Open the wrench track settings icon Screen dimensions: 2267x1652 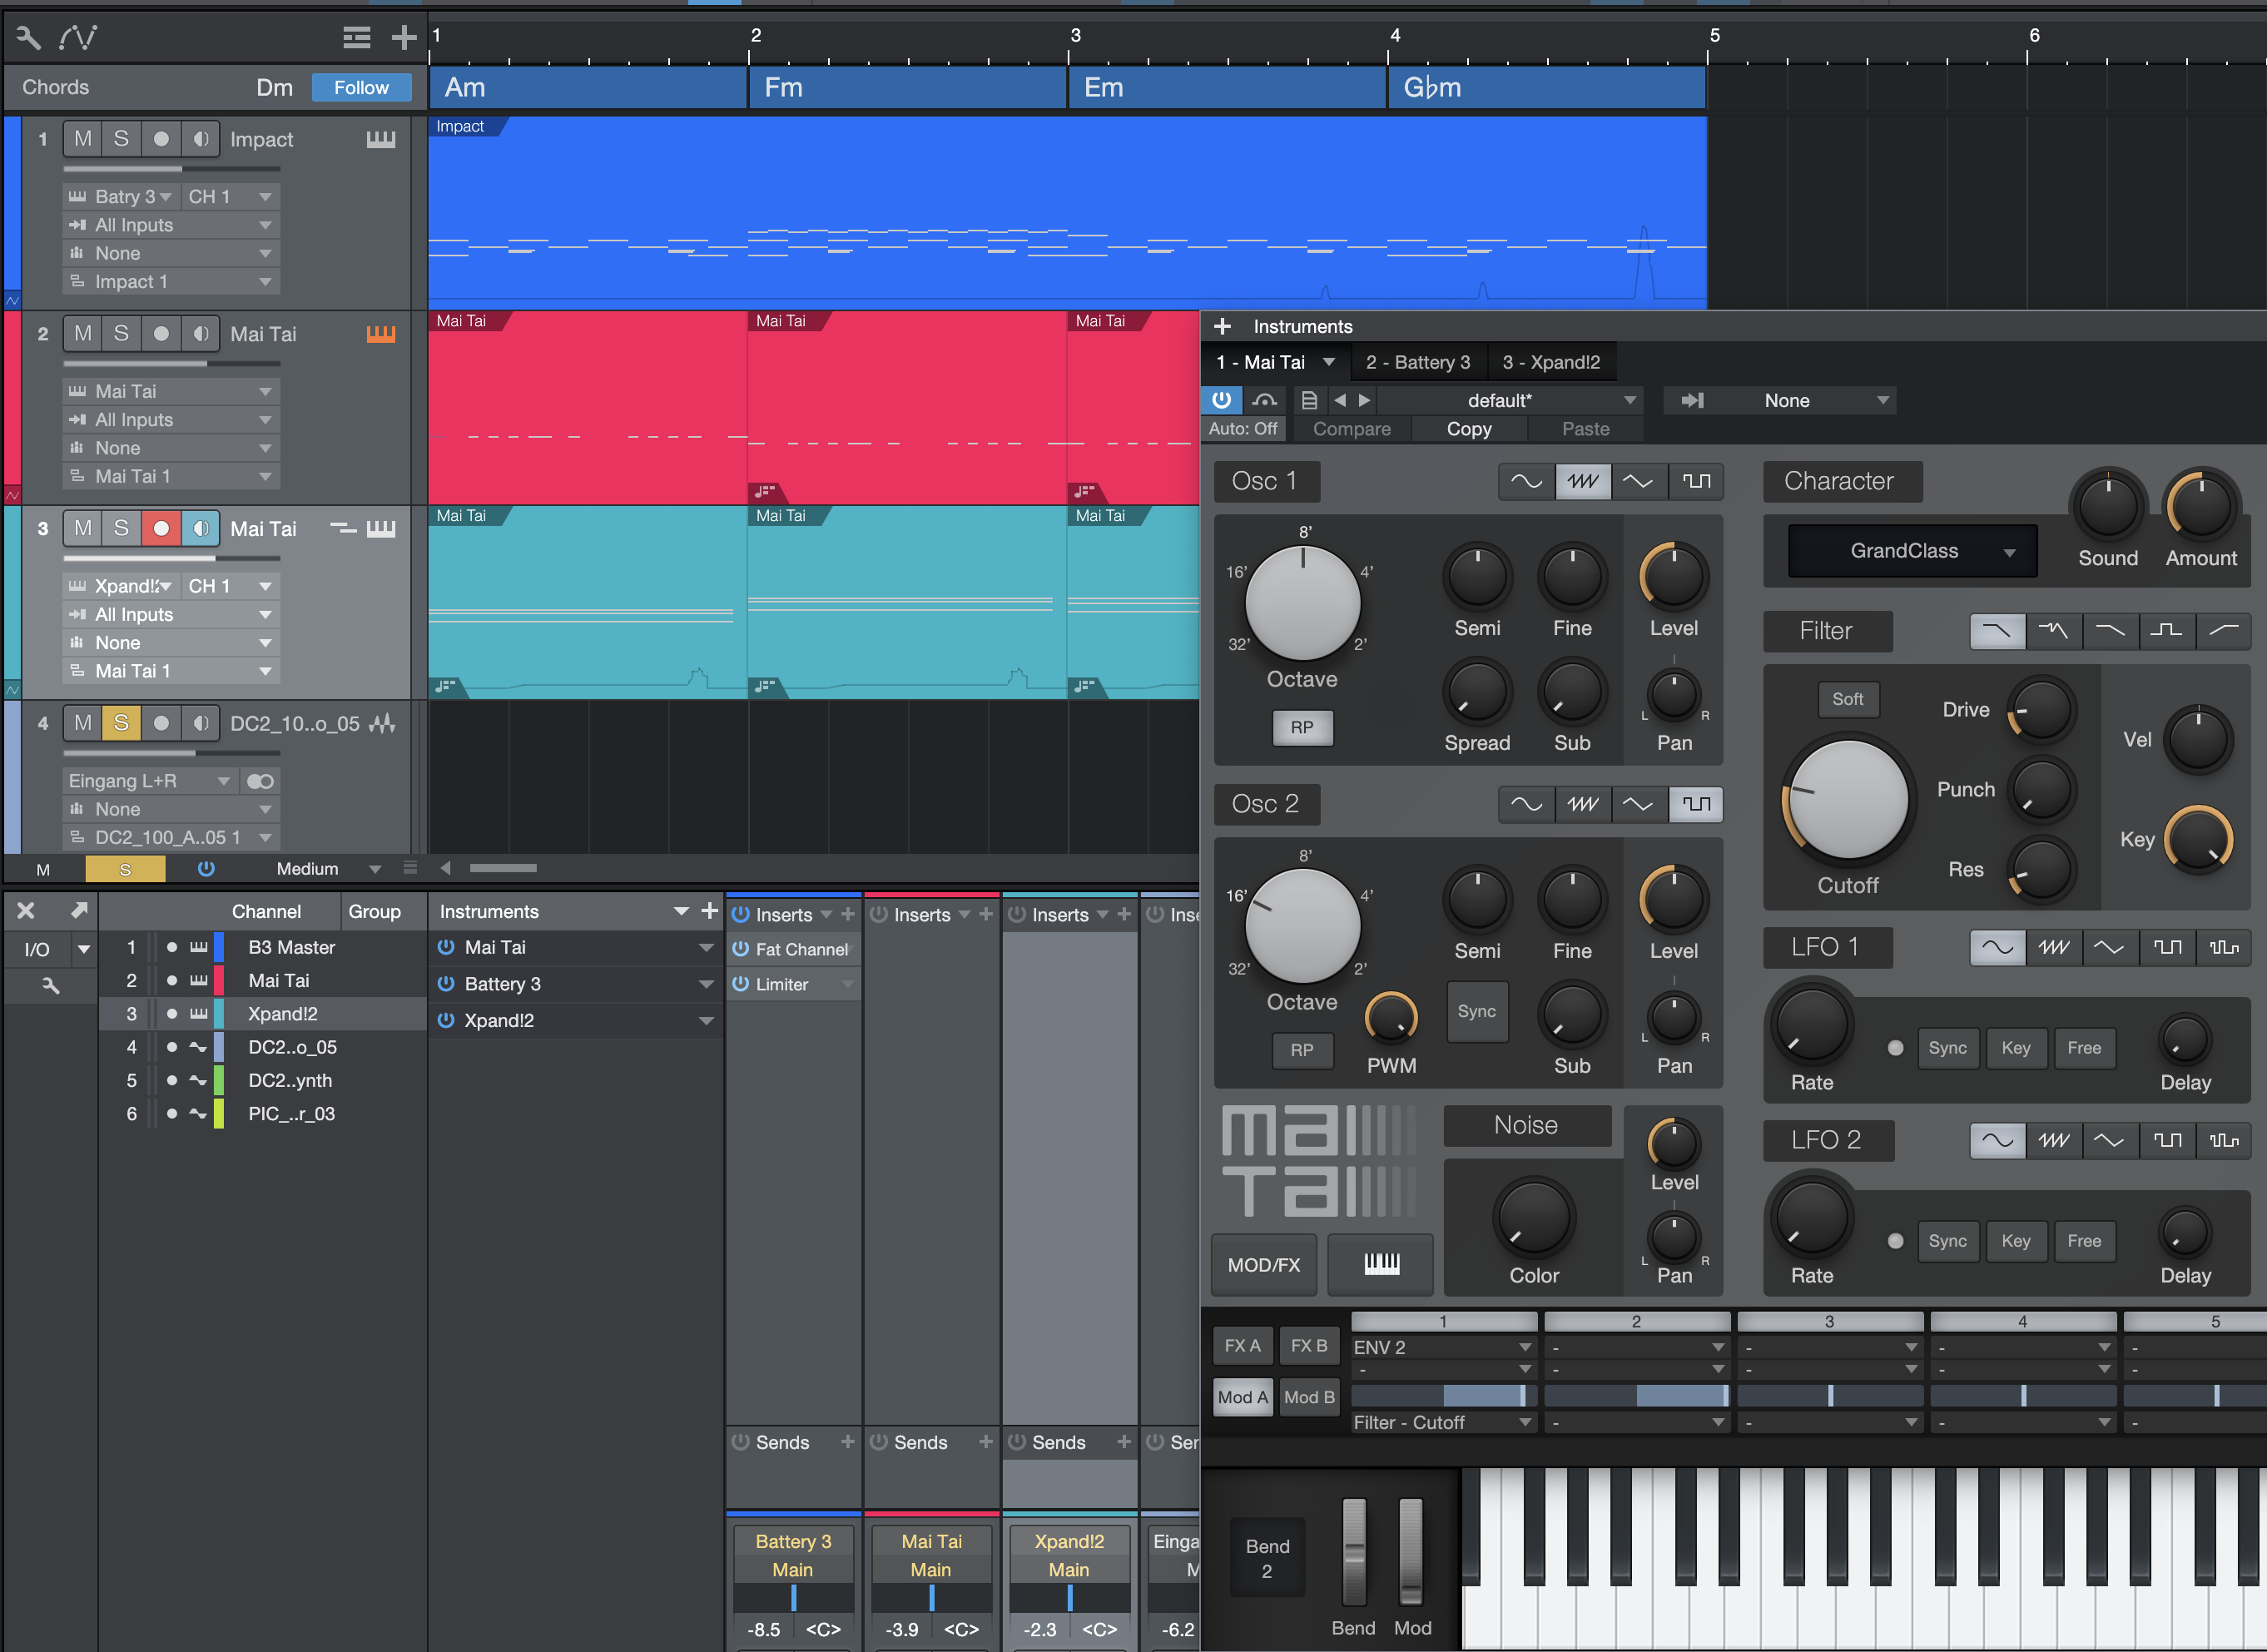click(x=28, y=38)
